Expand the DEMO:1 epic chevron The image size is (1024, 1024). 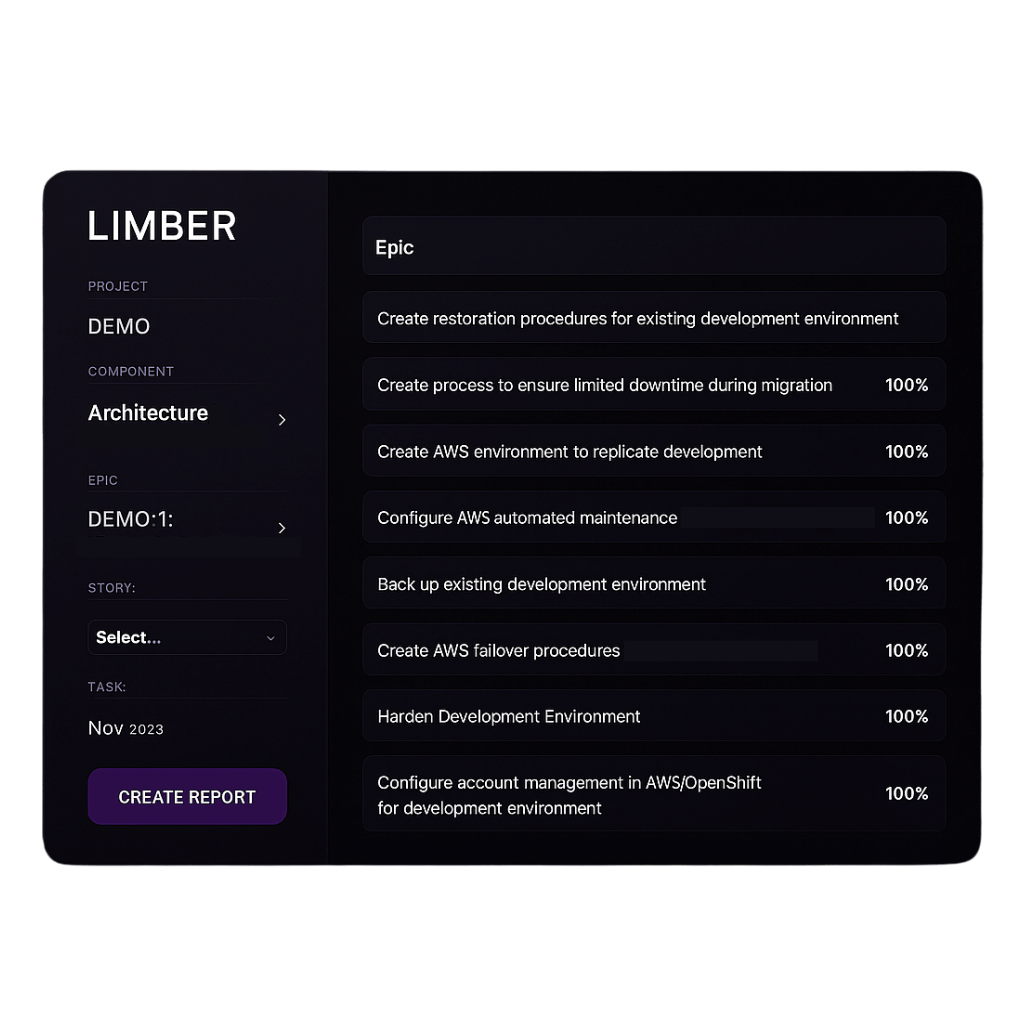[282, 528]
